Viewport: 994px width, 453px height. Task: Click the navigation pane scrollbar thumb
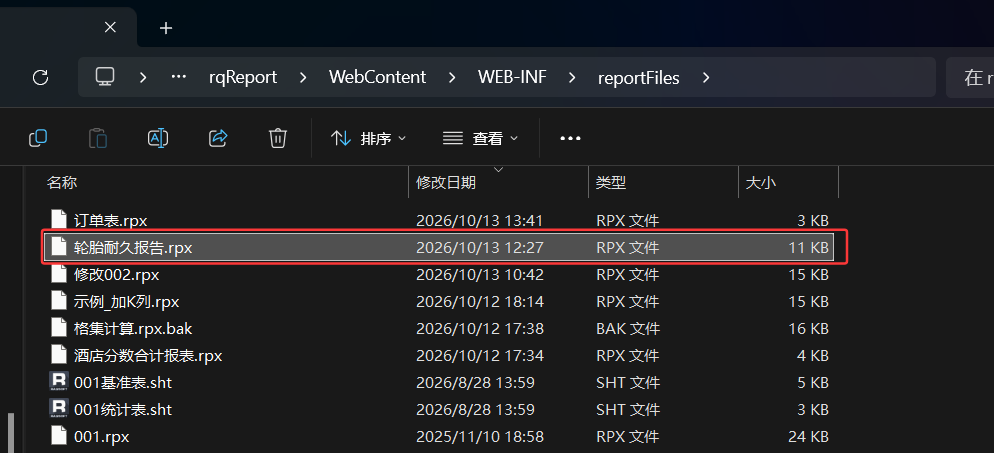pyautogui.click(x=10, y=433)
